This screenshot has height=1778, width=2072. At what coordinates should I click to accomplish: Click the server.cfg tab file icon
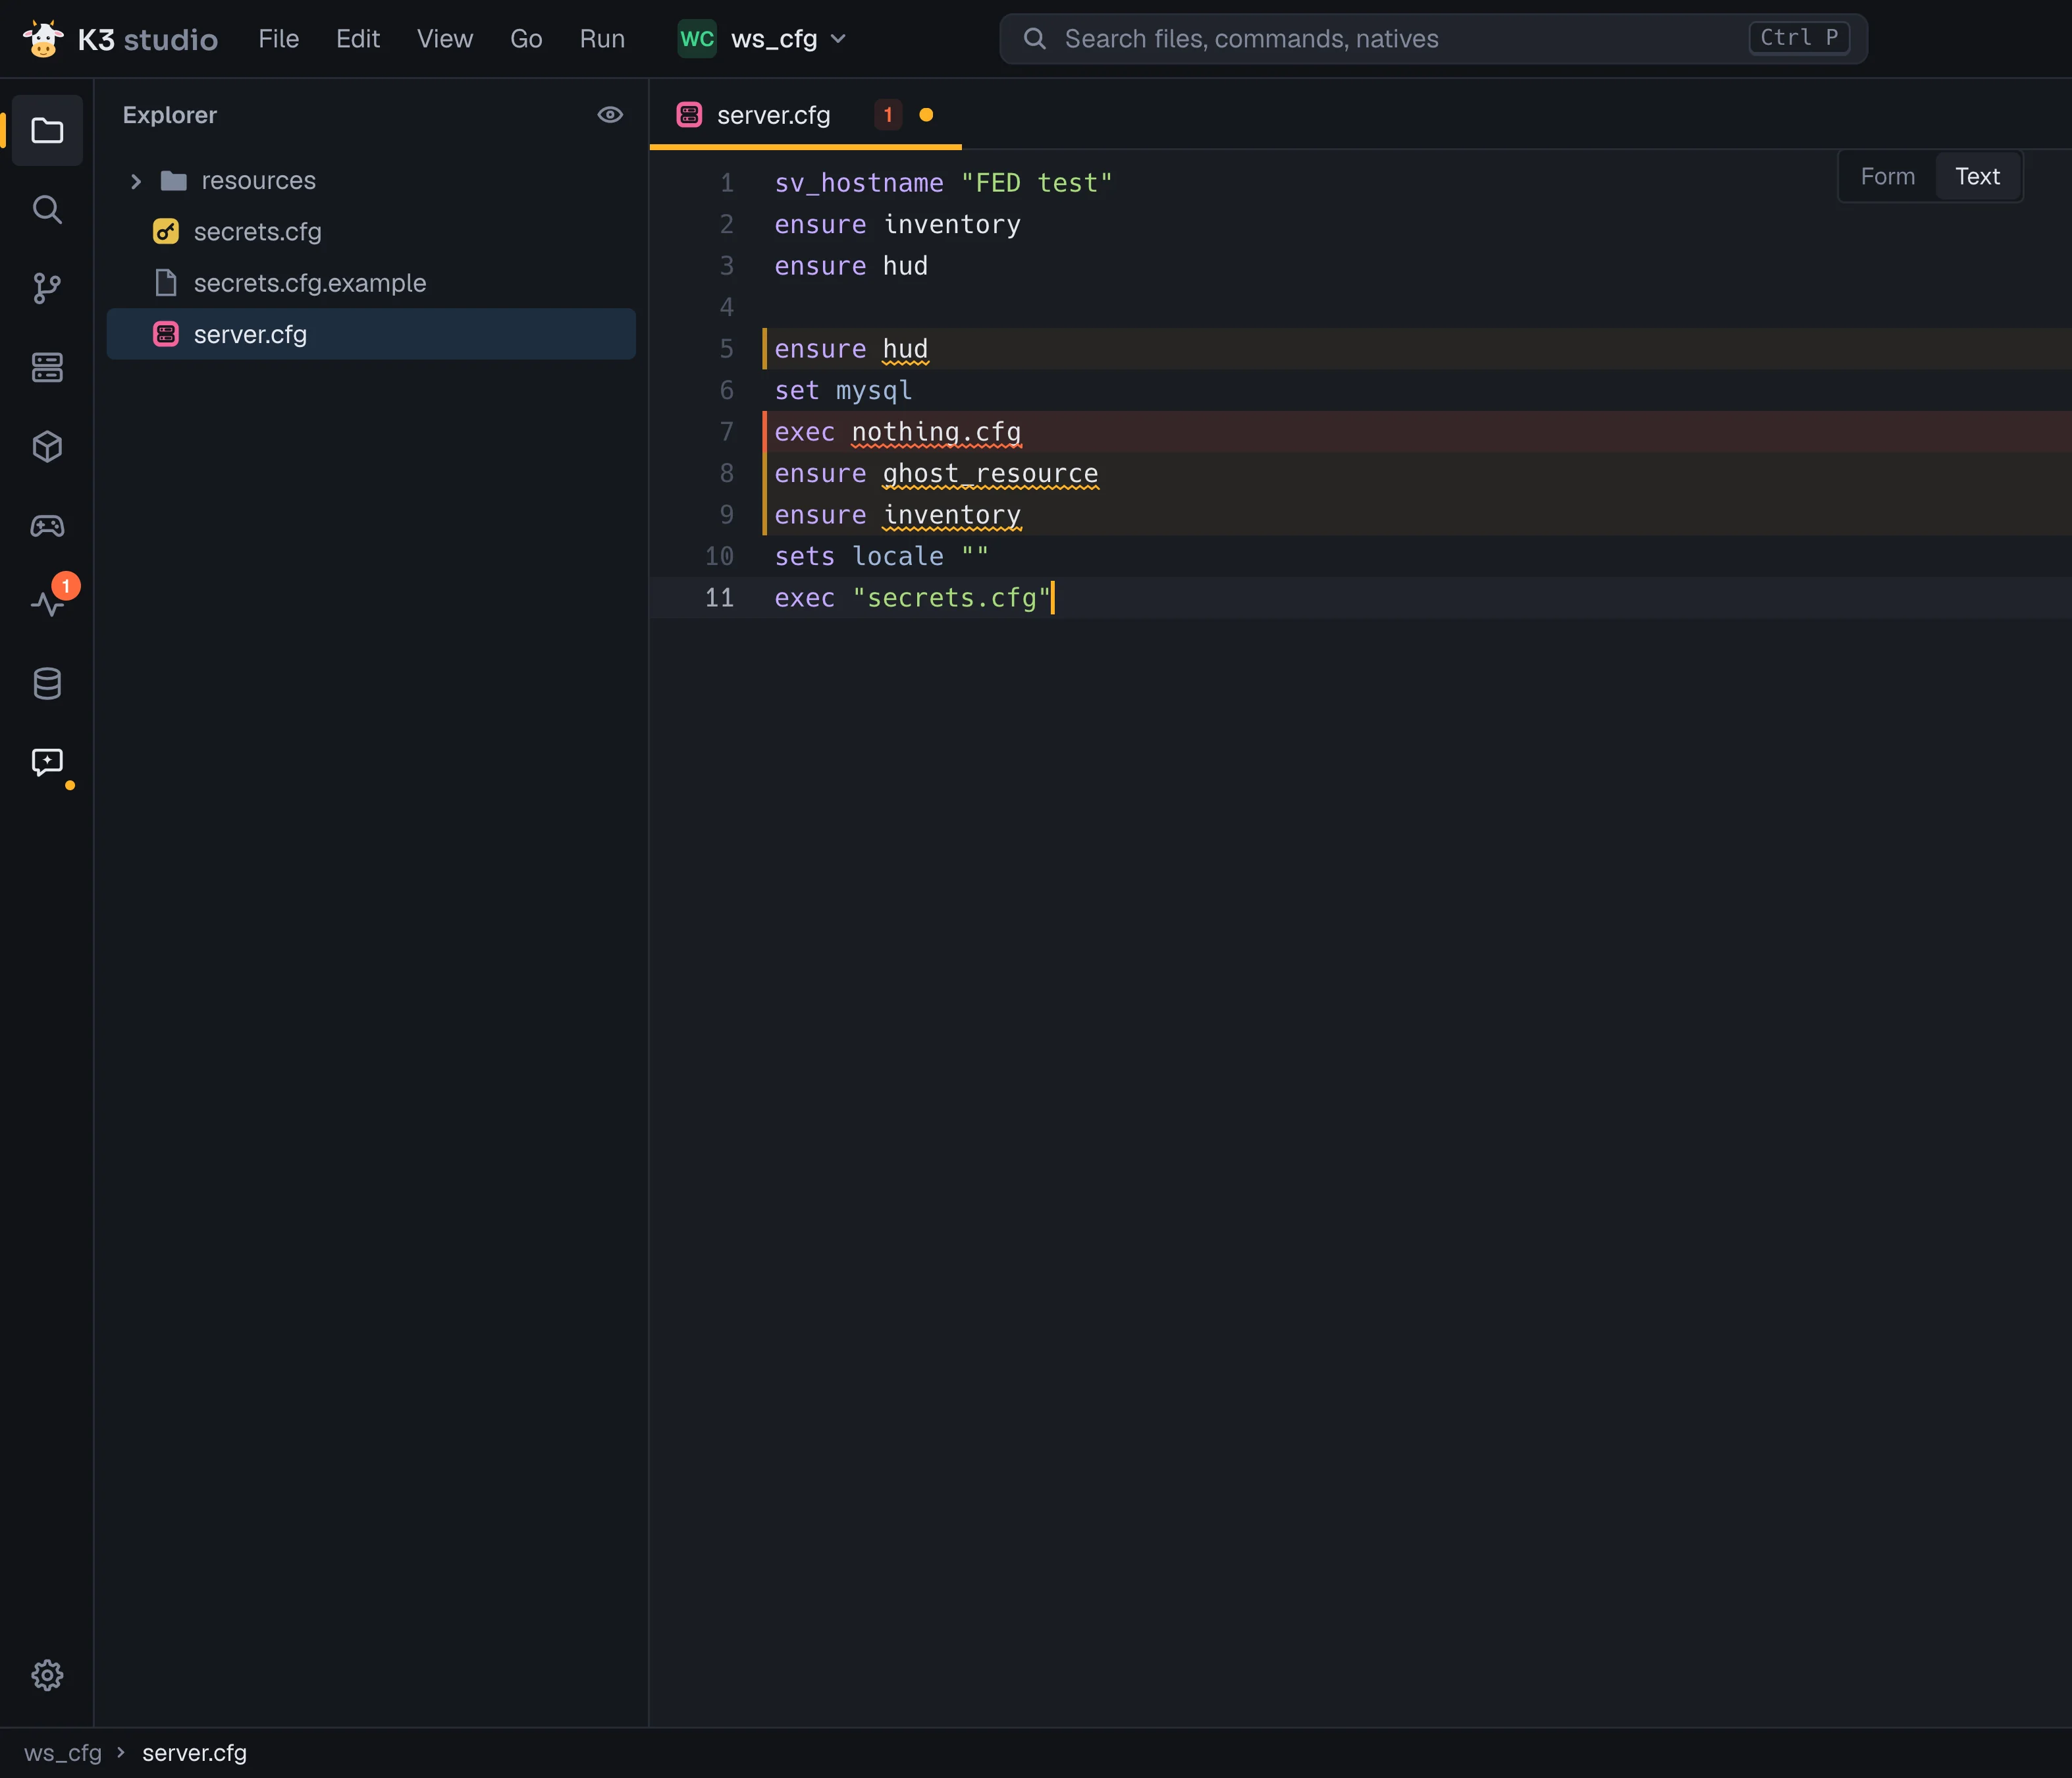coord(689,115)
